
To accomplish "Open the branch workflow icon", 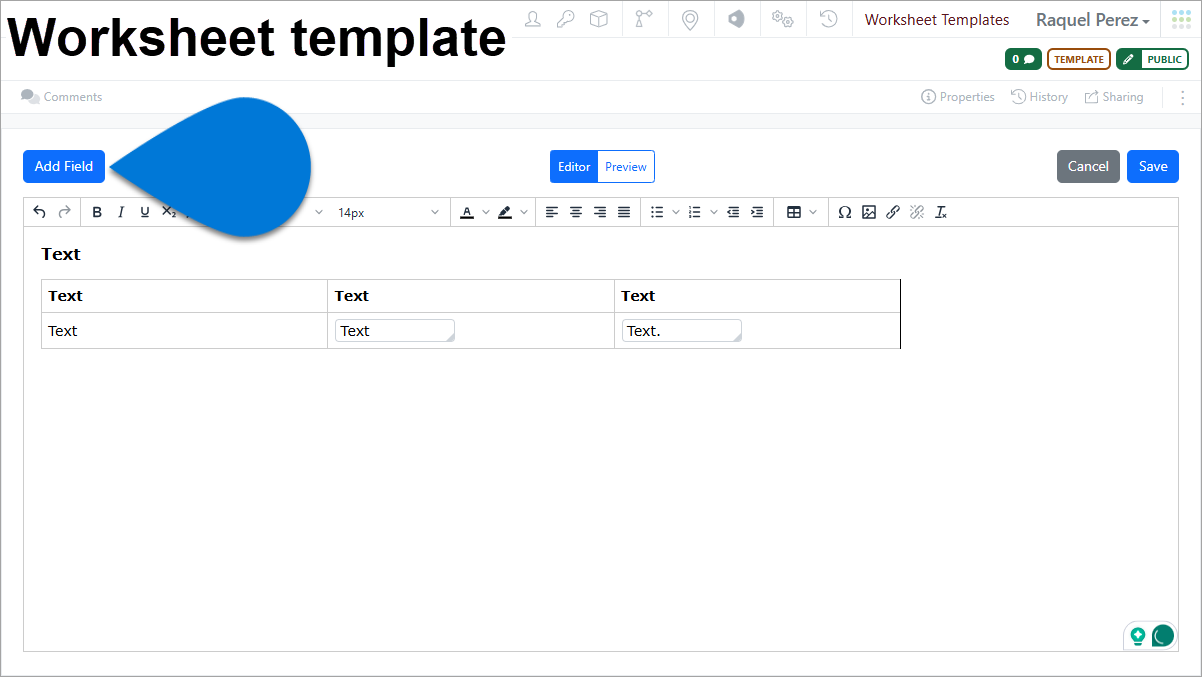I will pyautogui.click(x=643, y=19).
